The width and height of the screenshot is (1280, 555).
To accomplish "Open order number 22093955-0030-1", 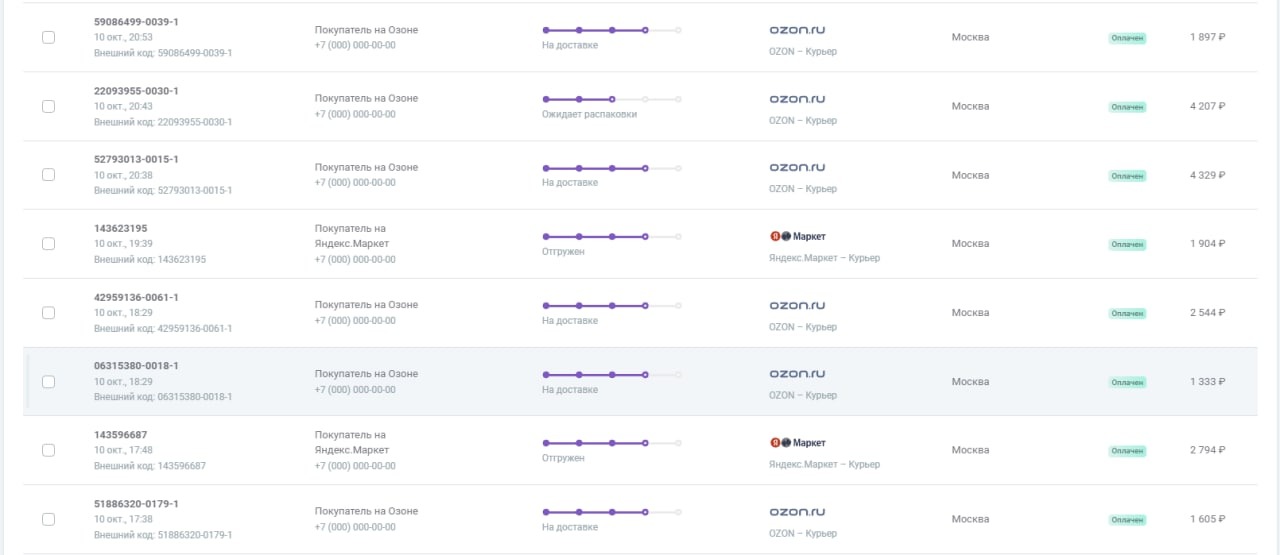I will click(x=136, y=91).
